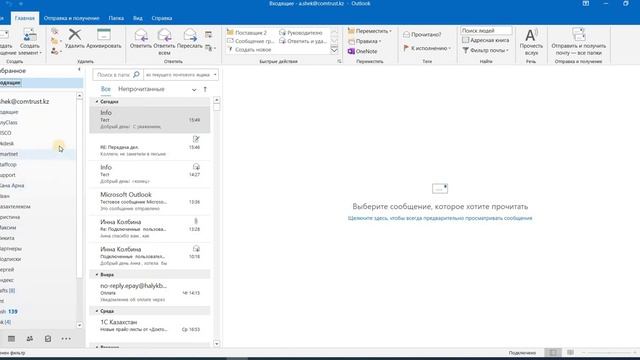This screenshot has width=640, height=360.
Task: Click the zoom slider in the status bar
Action: tap(609, 353)
